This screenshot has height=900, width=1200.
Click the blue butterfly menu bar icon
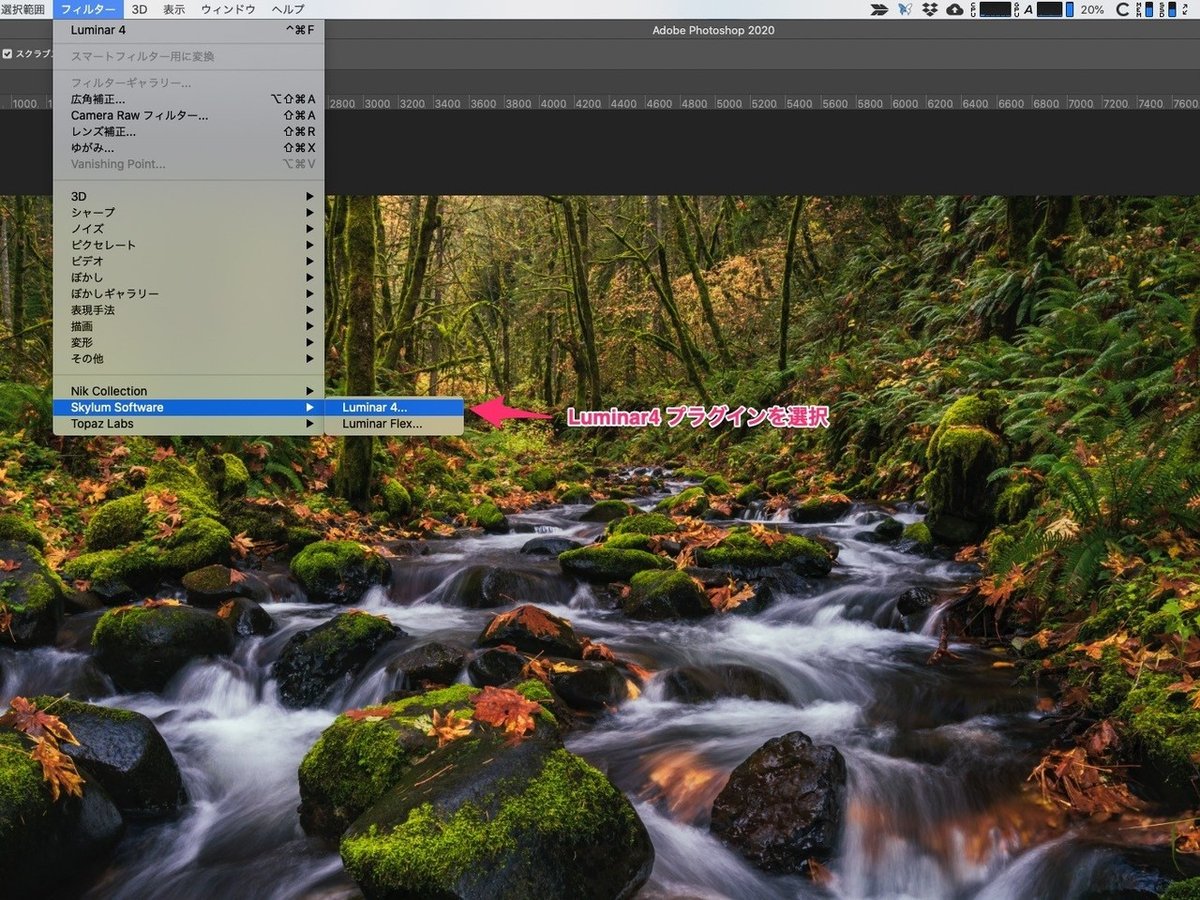pyautogui.click(x=905, y=9)
